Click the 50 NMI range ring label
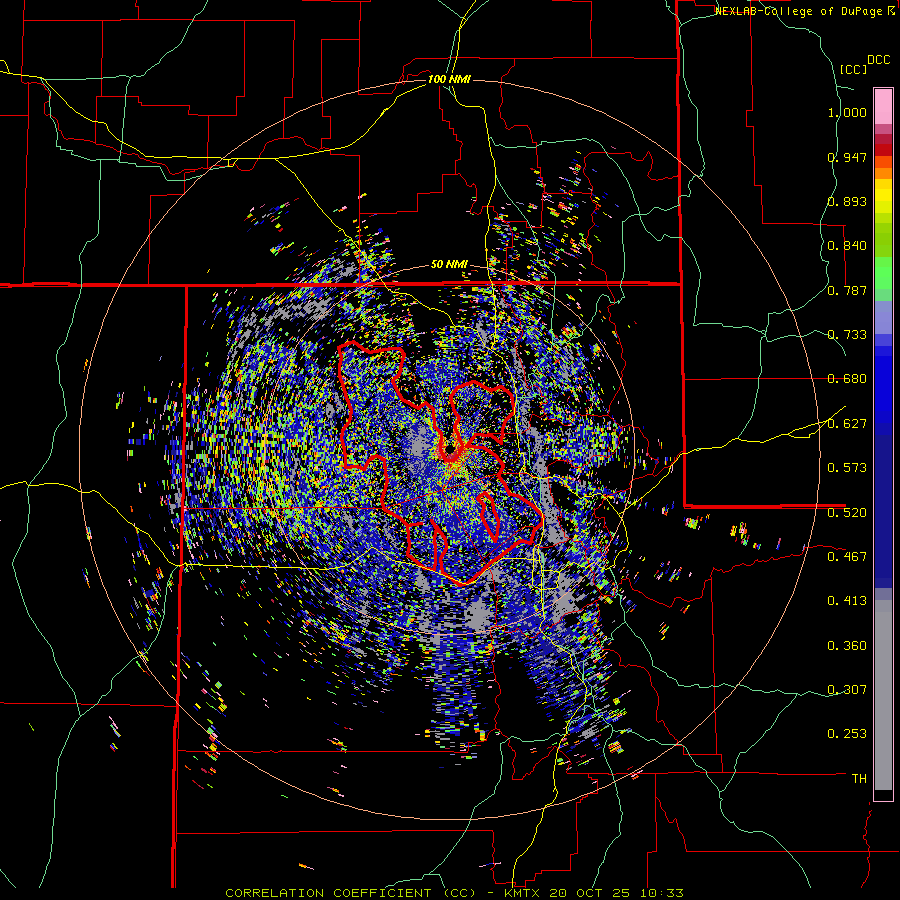 (x=449, y=265)
